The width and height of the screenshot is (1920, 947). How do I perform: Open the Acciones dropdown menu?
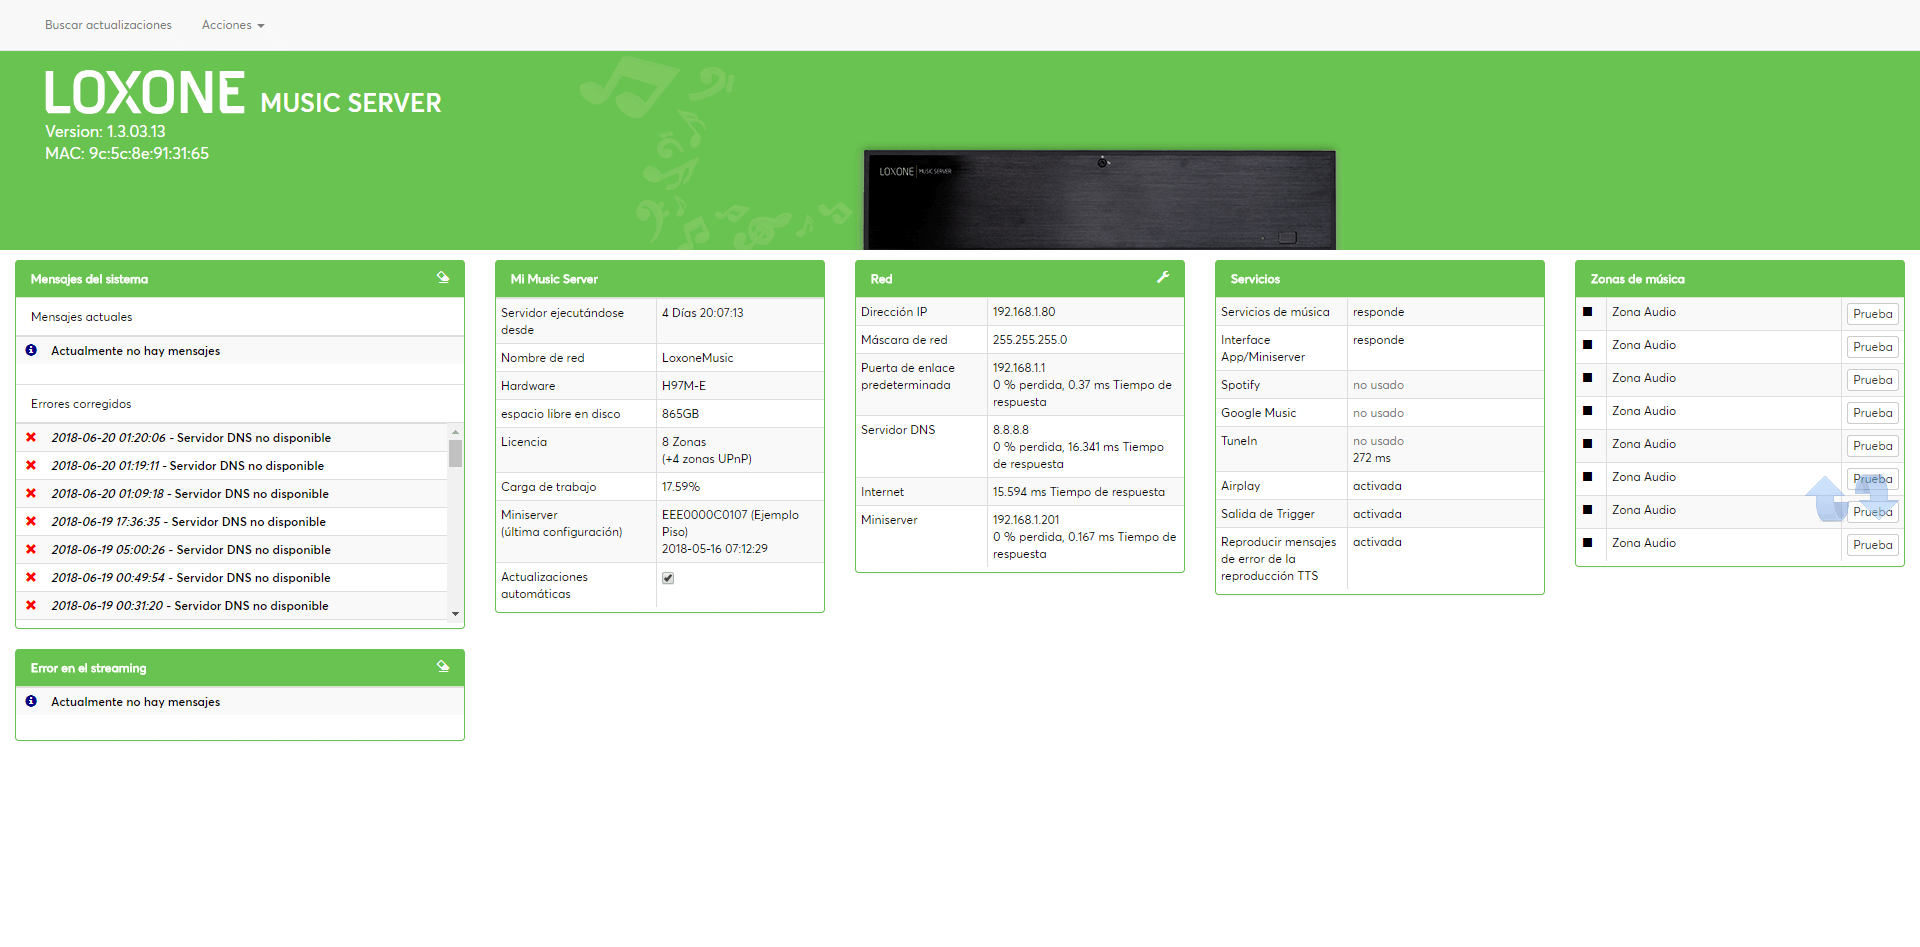[233, 25]
